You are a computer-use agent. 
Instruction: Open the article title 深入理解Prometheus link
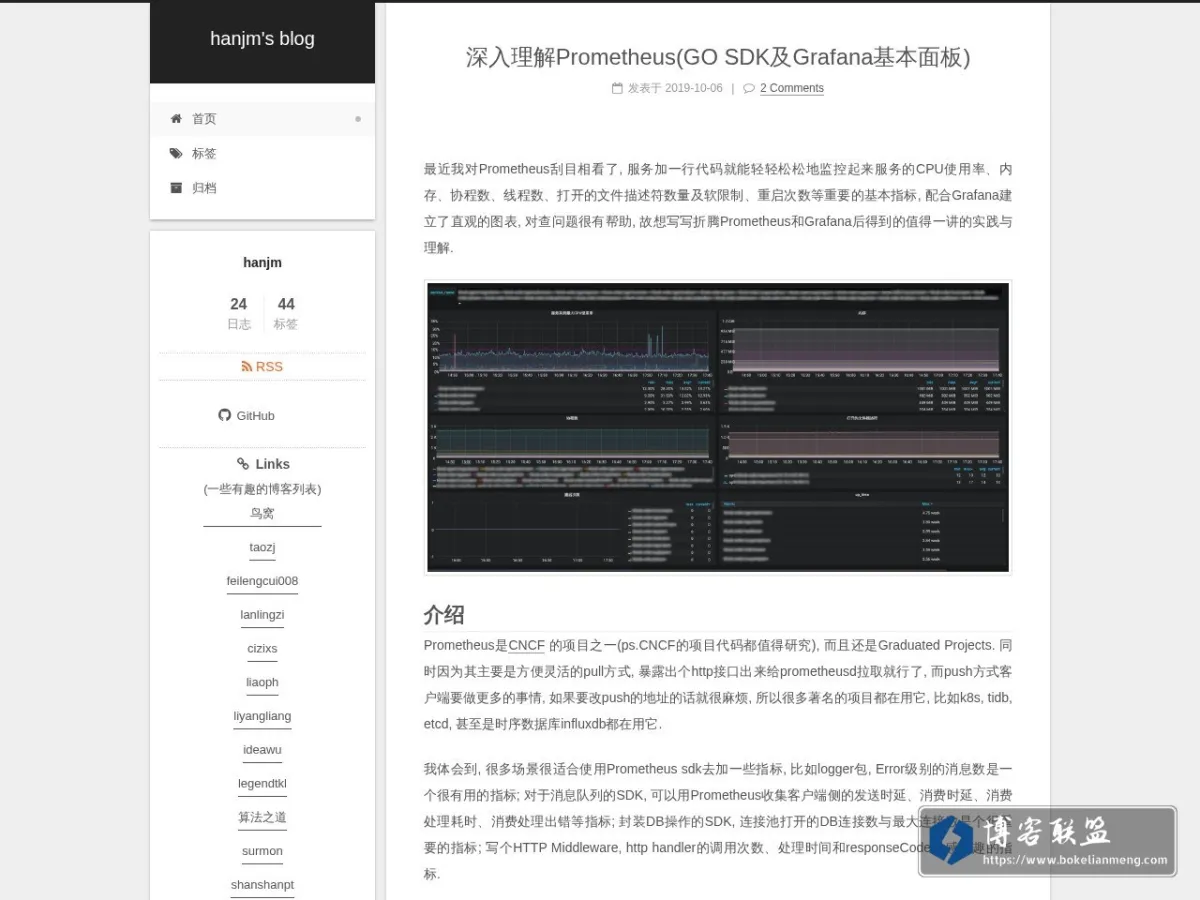click(718, 57)
